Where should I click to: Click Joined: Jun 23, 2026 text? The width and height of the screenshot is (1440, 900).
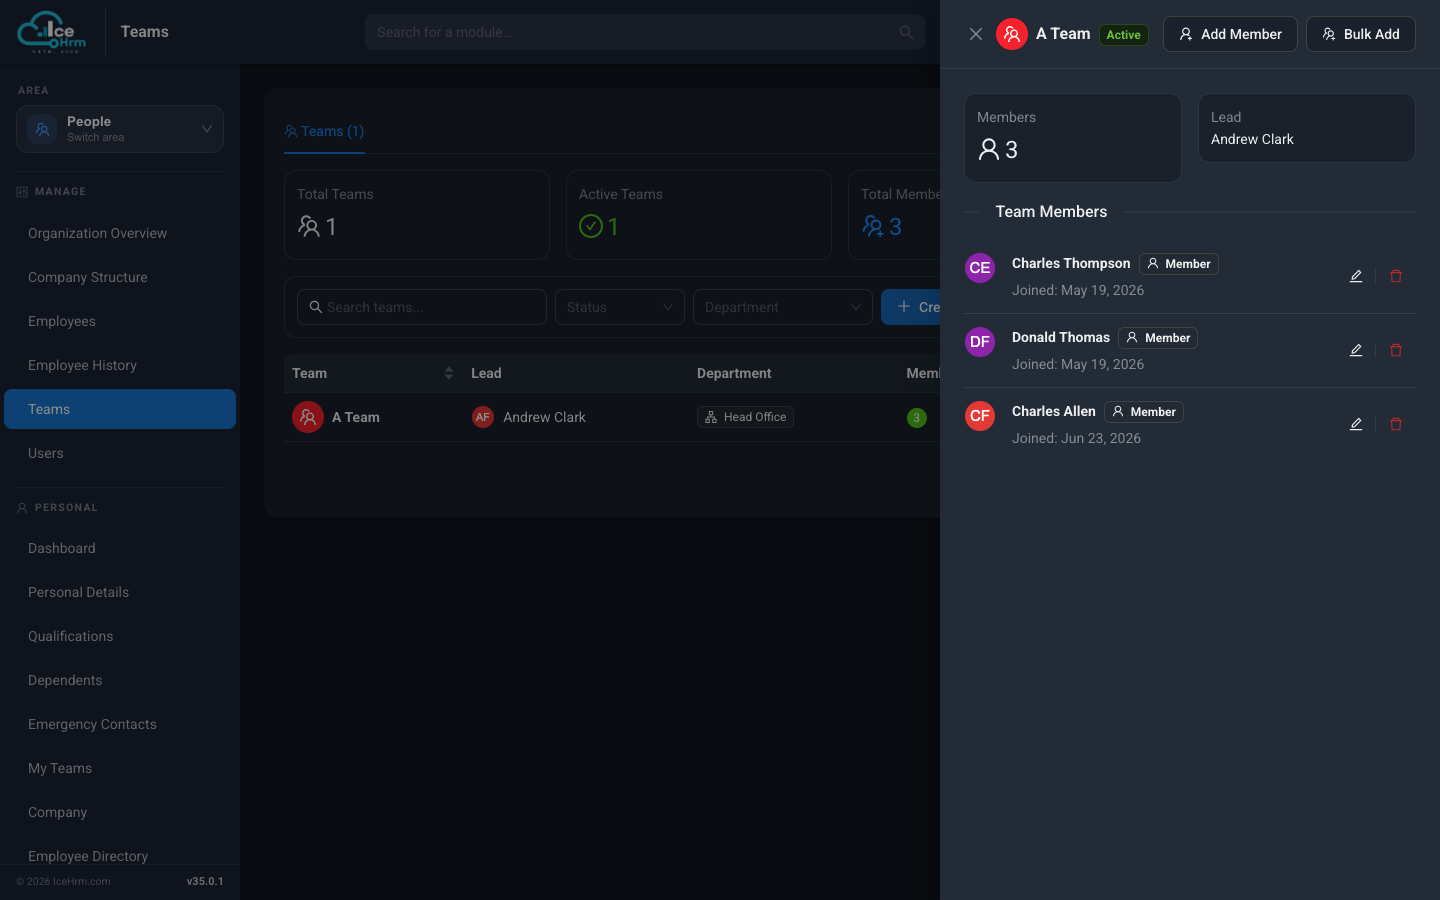[1076, 438]
